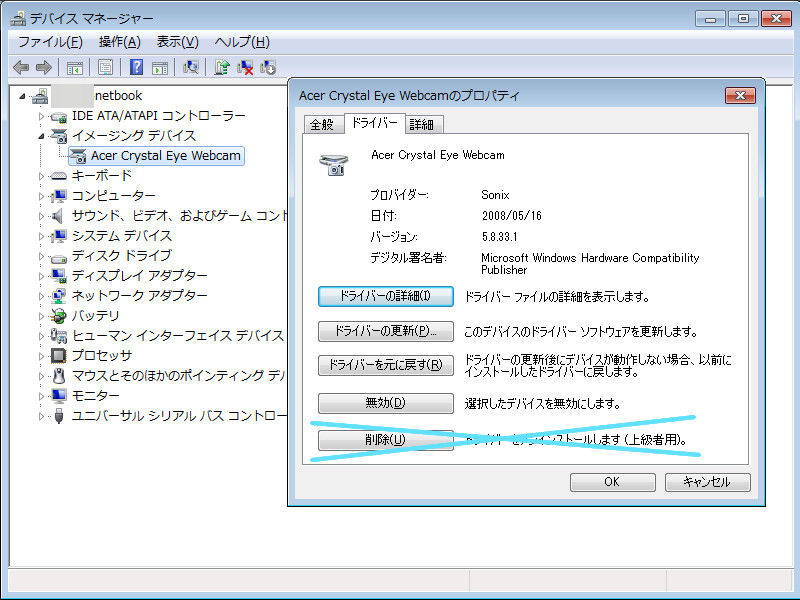Click the back navigation arrow in Device Manager
Screen dimensions: 800x600
[23, 67]
